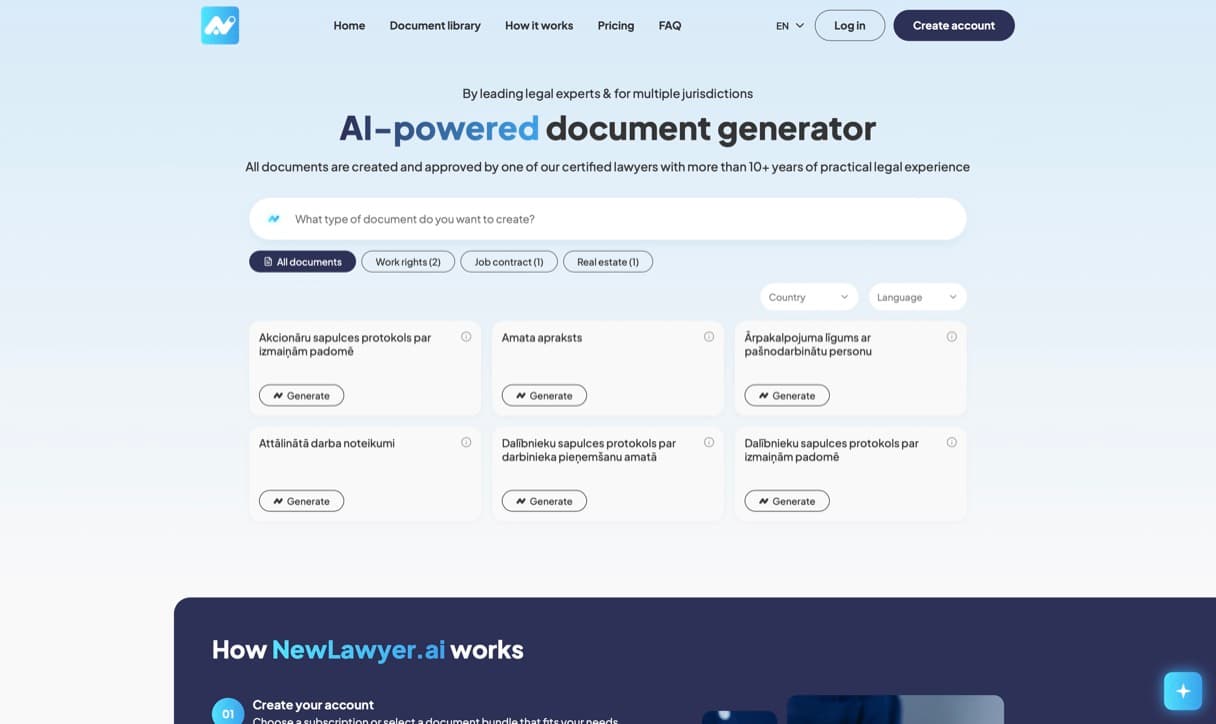
Task: Open Document library page
Action: coord(435,26)
